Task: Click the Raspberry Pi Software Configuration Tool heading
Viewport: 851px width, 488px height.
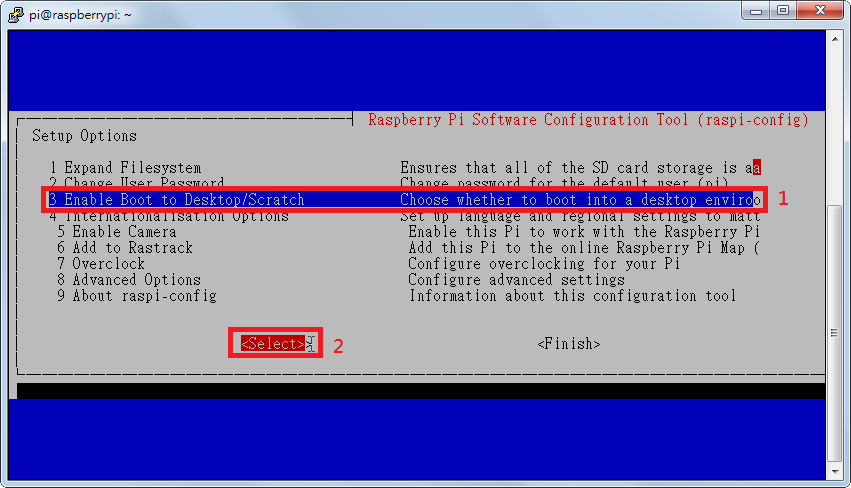Action: 588,120
